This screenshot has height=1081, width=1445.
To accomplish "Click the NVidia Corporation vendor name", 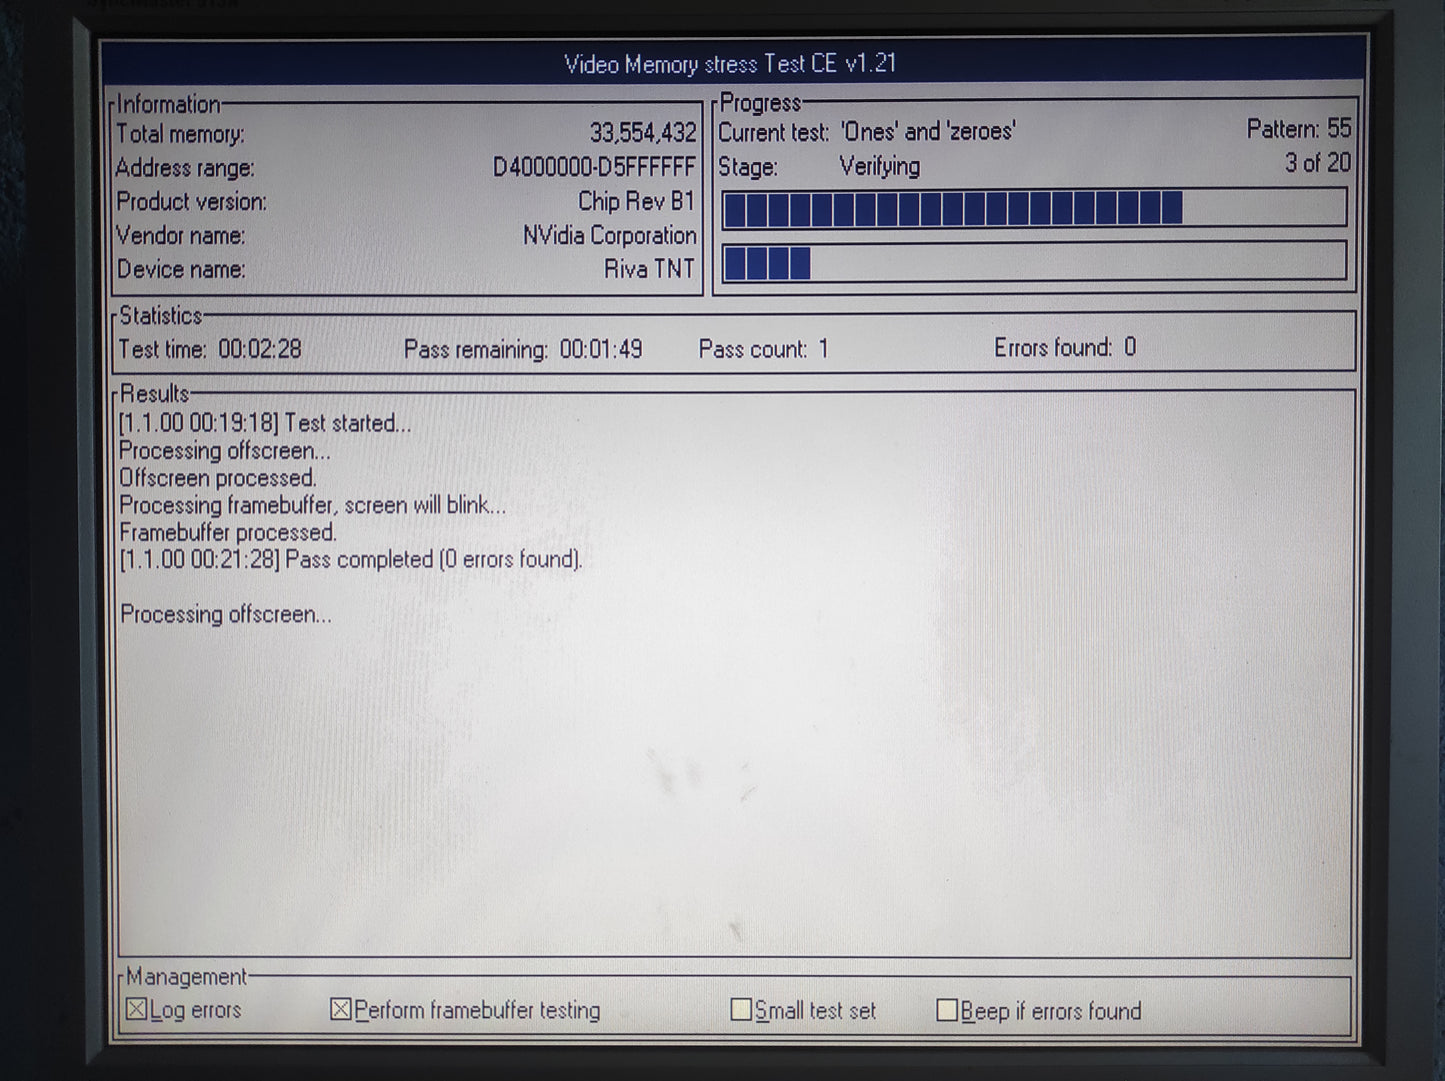I will click(x=609, y=235).
